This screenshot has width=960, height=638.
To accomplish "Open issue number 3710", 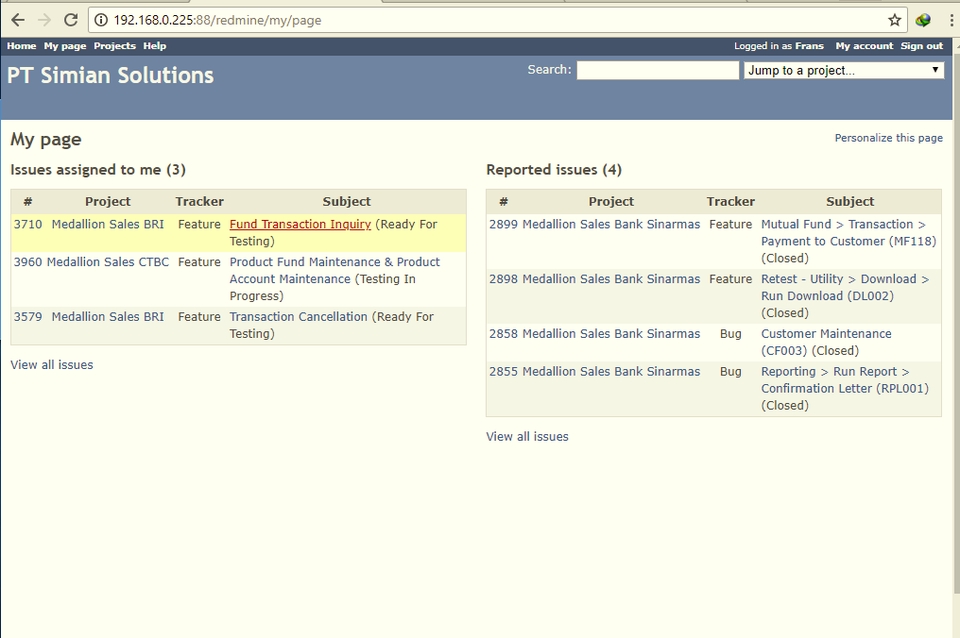I will (x=28, y=224).
